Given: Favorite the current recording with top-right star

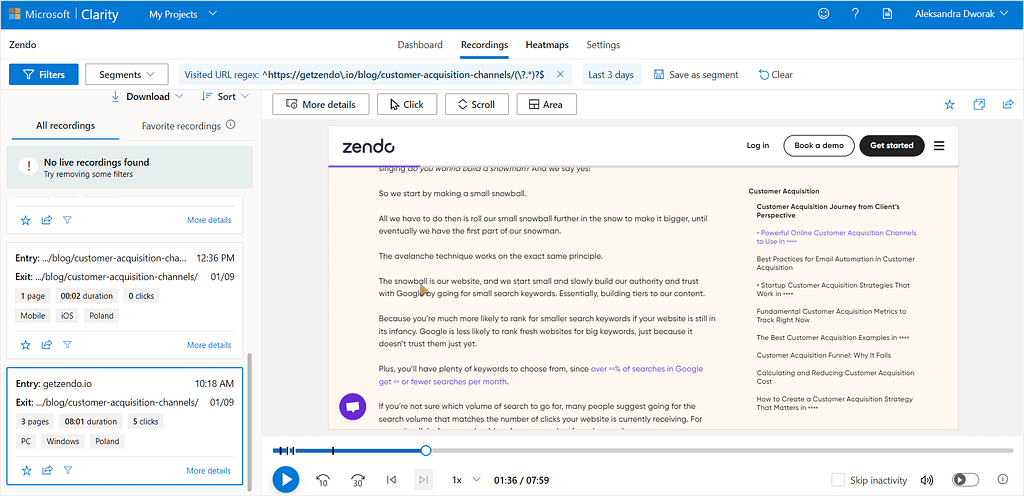Looking at the screenshot, I should pyautogui.click(x=950, y=104).
